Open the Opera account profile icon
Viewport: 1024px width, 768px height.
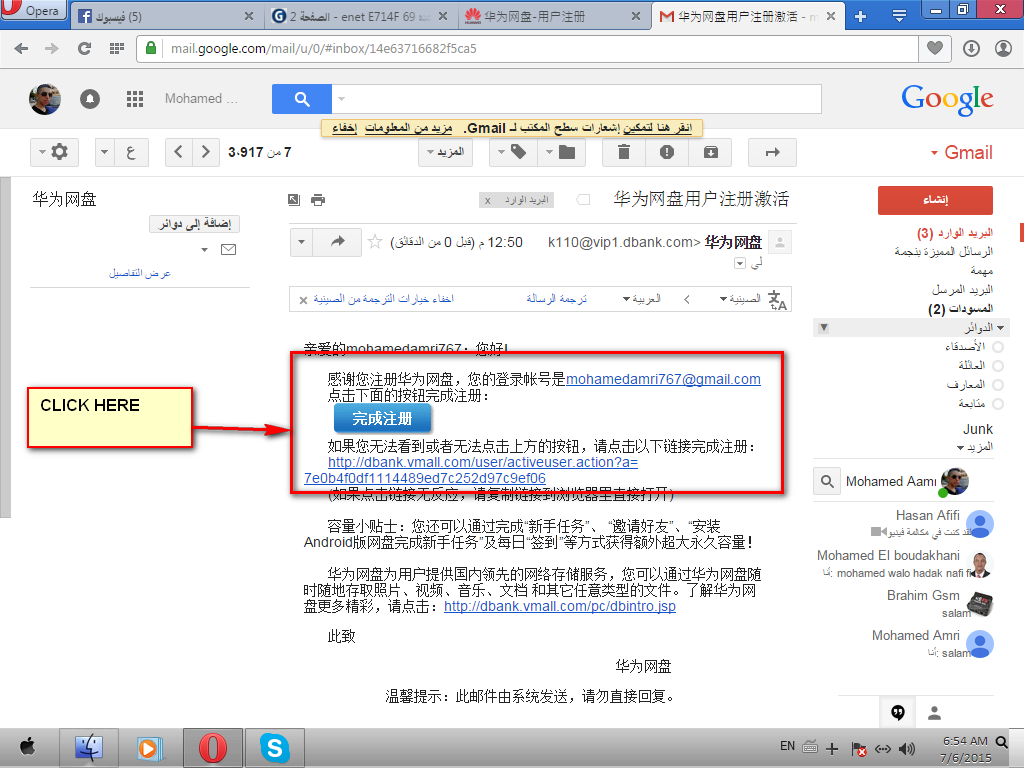[1003, 48]
